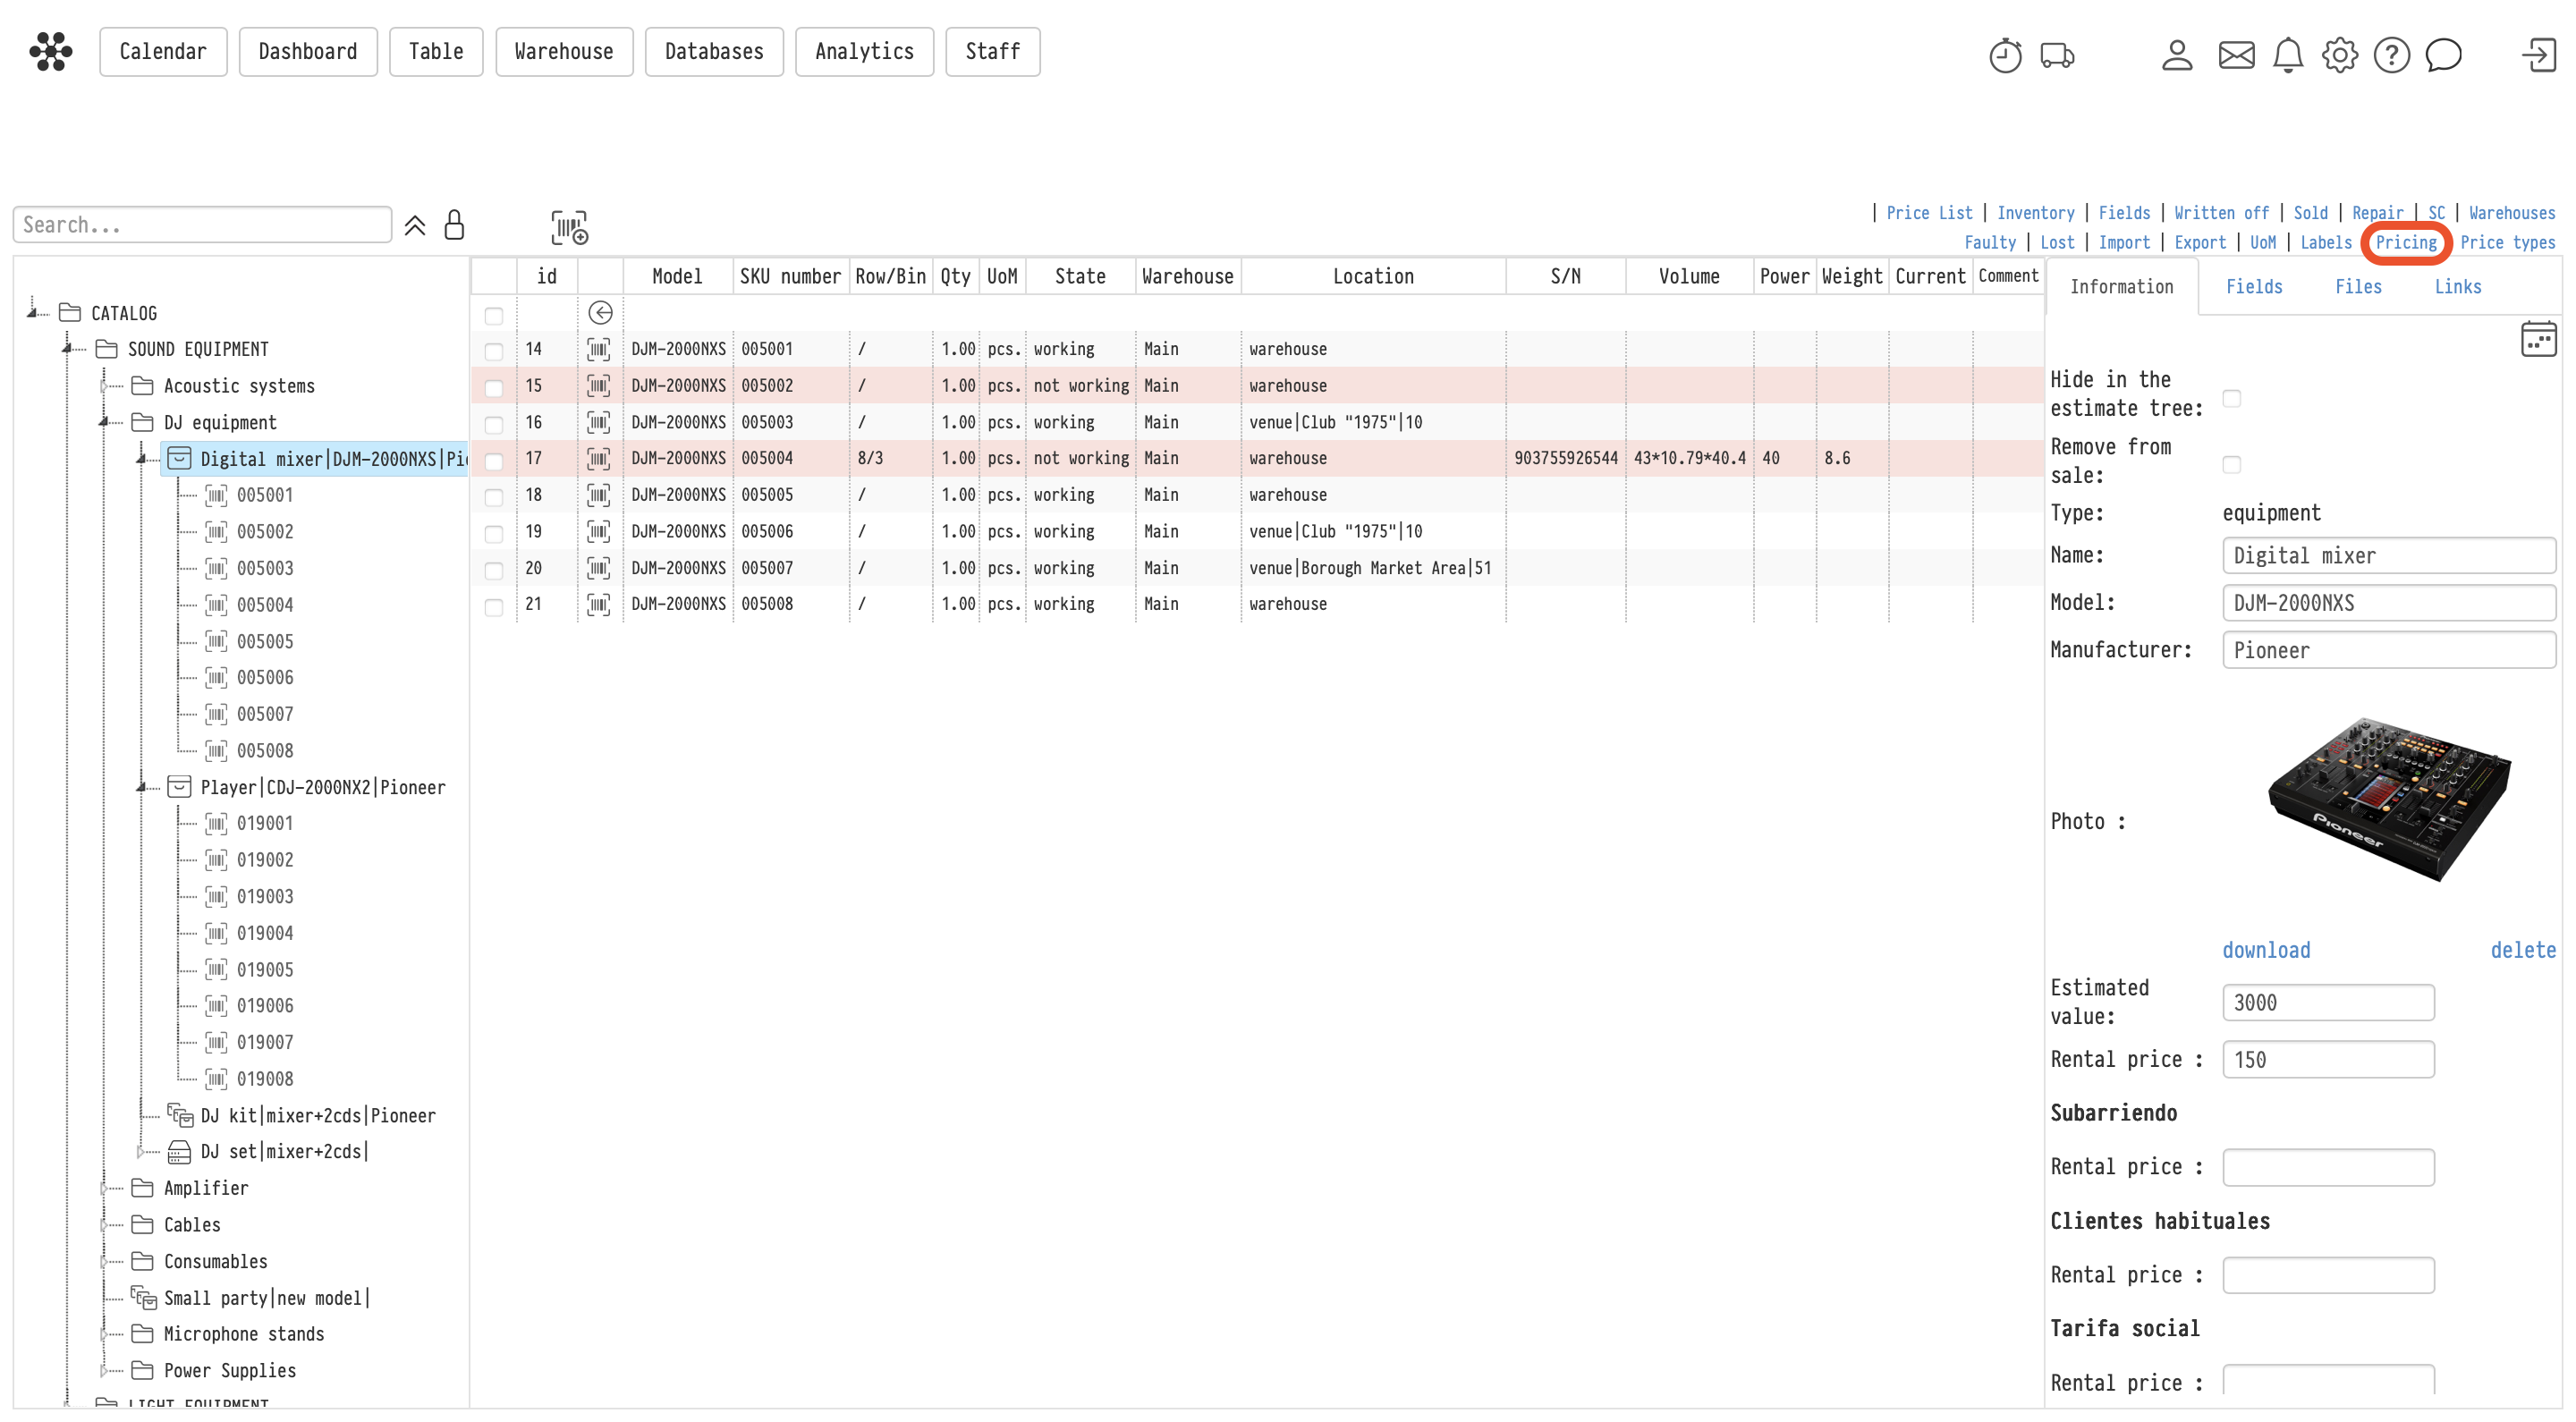Image resolution: width=2576 pixels, height=1422 pixels.
Task: Select checkbox for row id 15
Action: click(x=493, y=387)
